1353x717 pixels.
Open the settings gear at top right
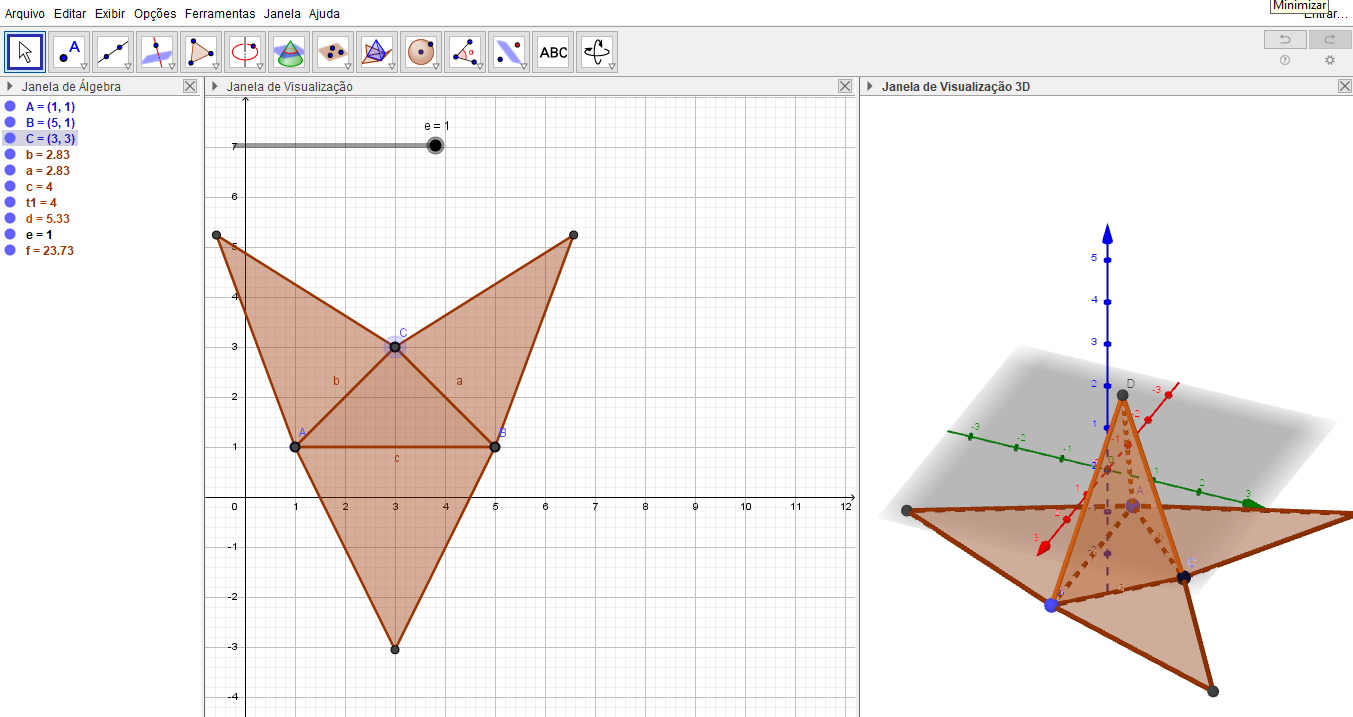coord(1330,60)
